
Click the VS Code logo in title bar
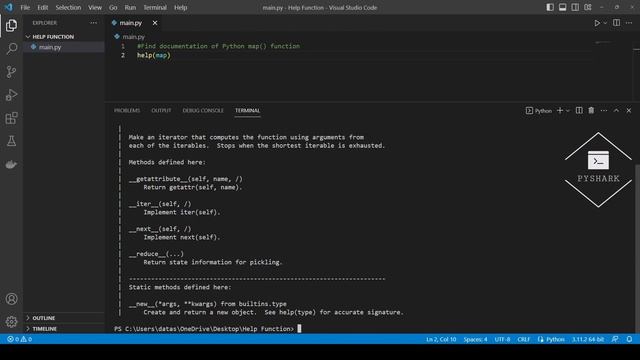[x=8, y=7]
